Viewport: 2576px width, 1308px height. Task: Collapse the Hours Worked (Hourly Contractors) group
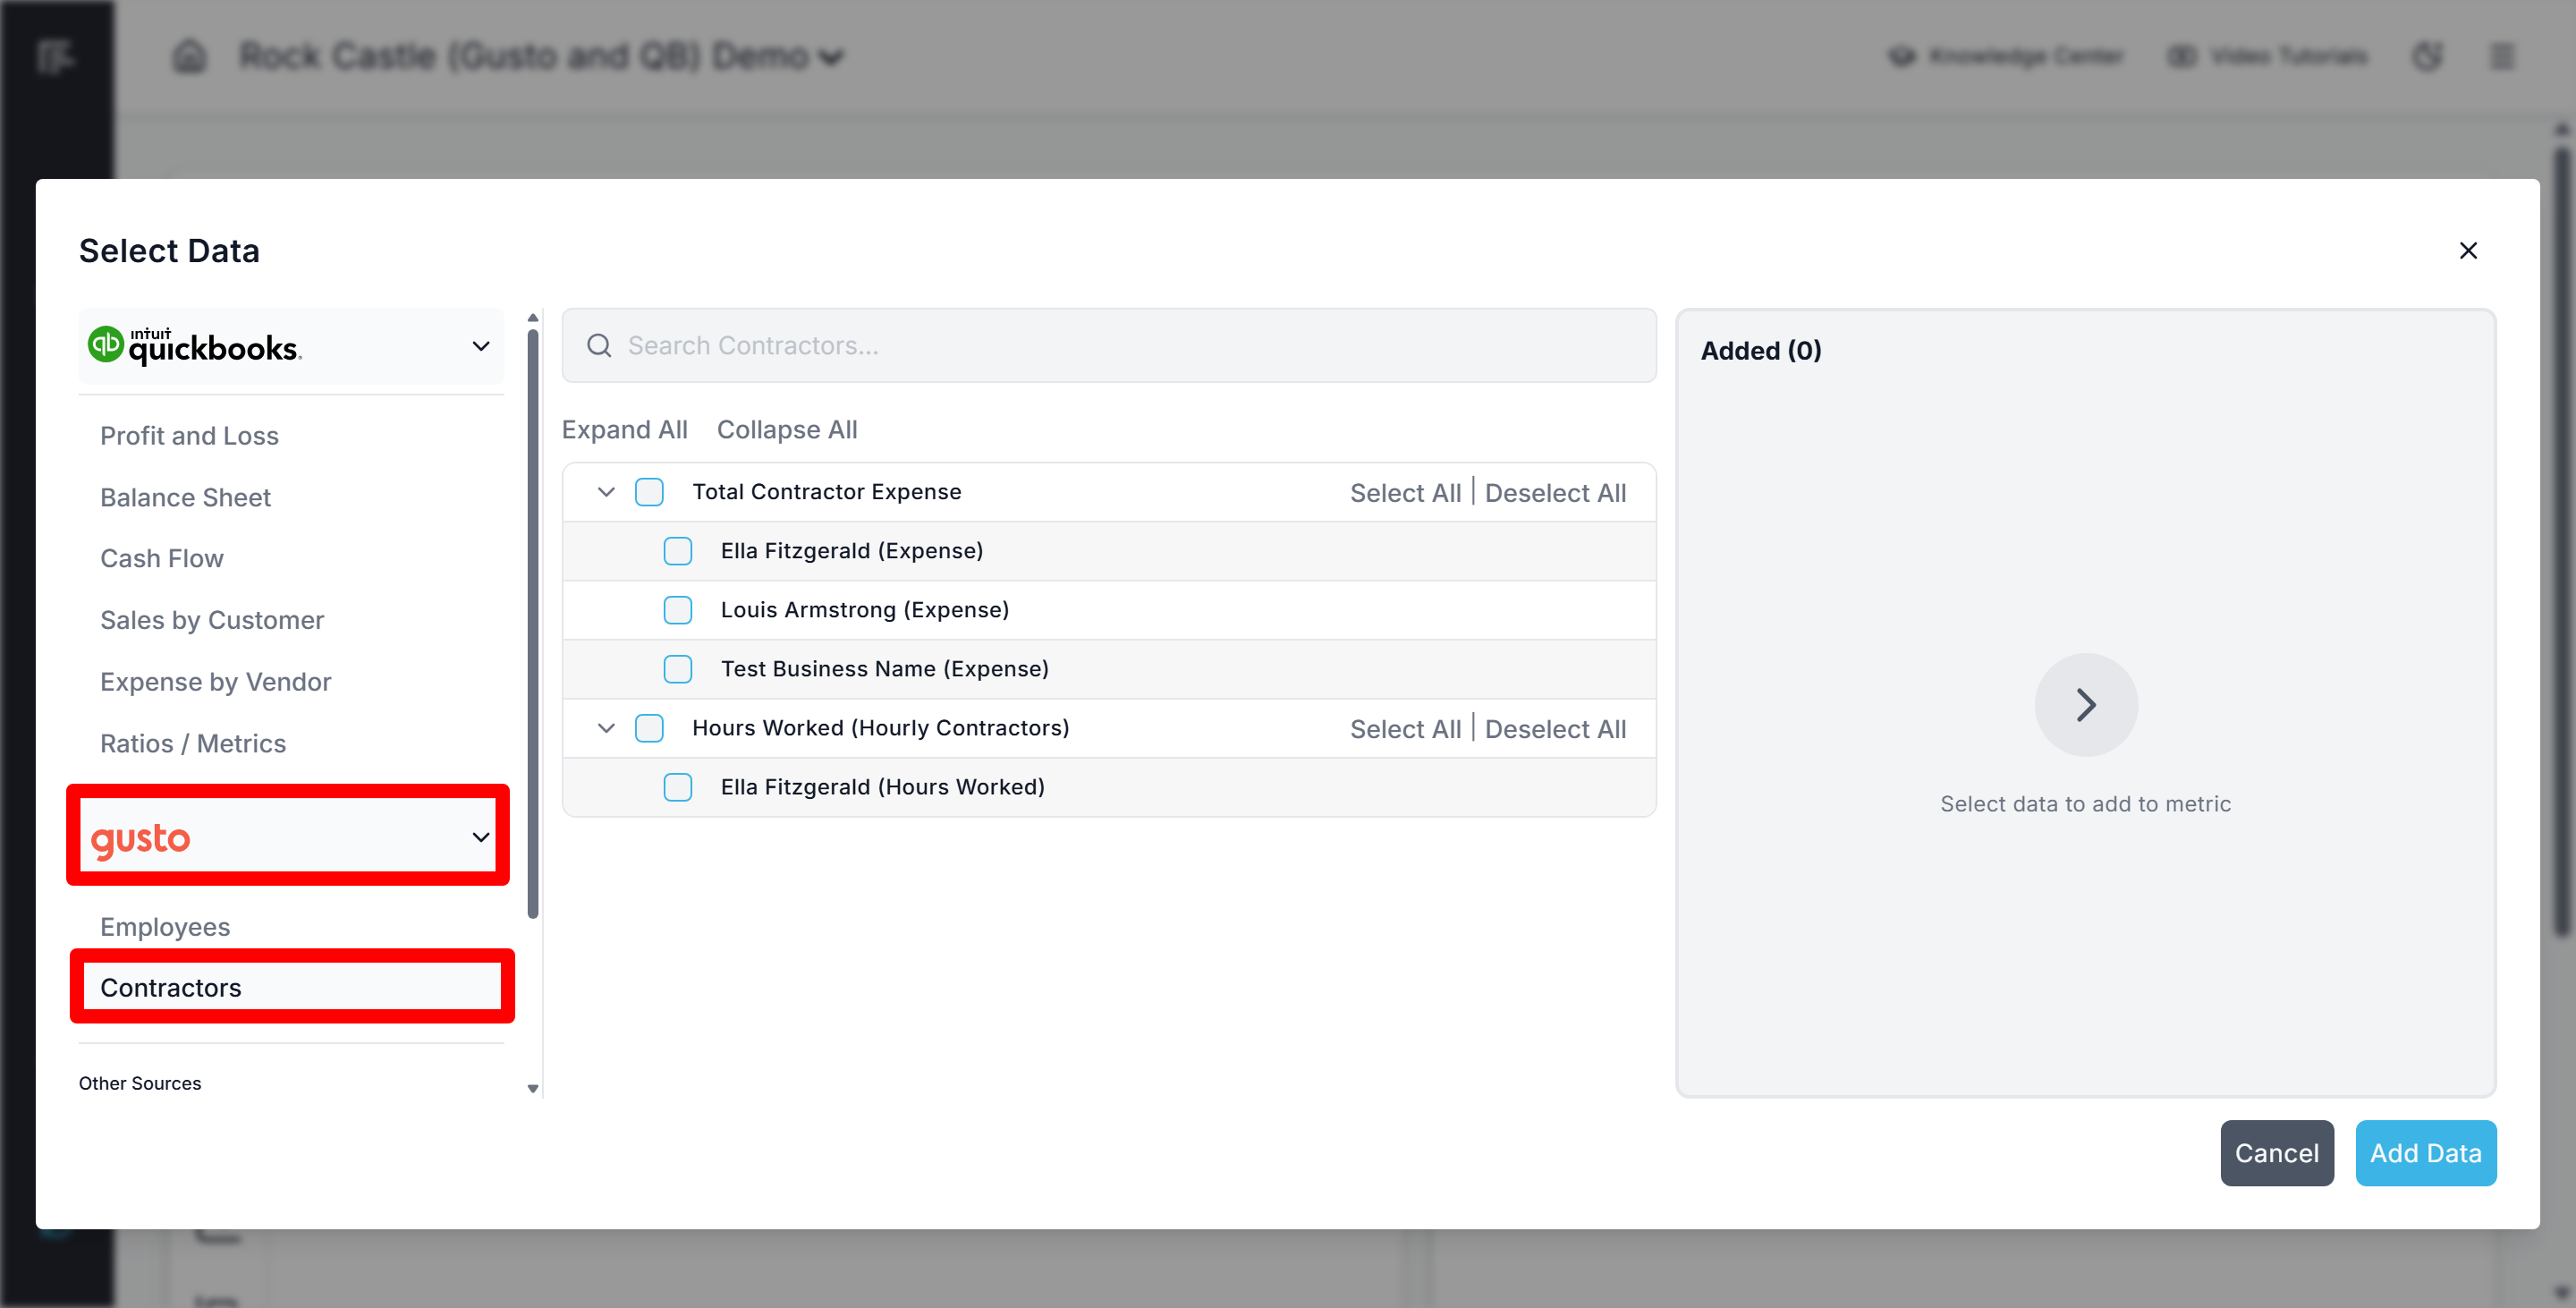click(x=606, y=727)
